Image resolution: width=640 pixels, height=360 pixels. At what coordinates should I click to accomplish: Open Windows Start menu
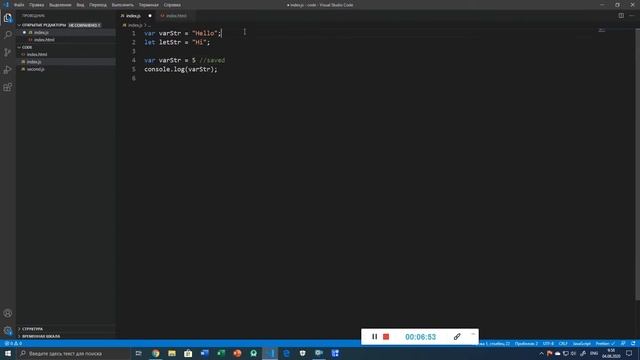pos(8,353)
